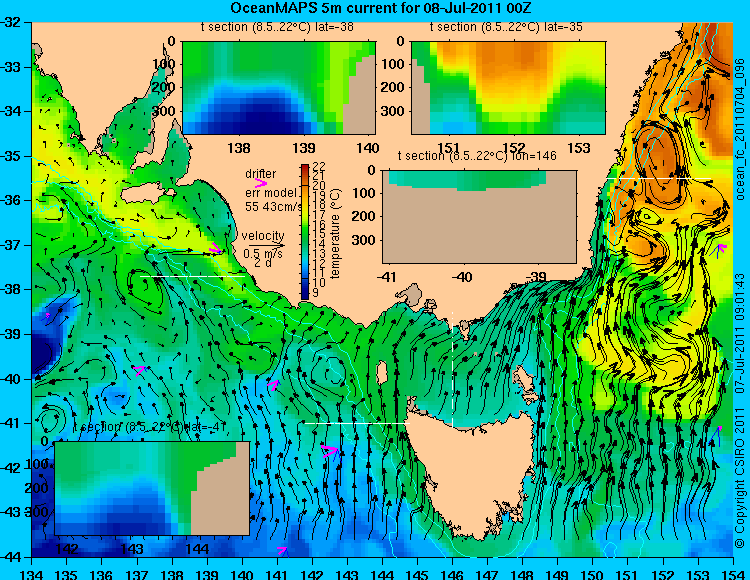750x580 pixels.
Task: Open the lon=146 temperature section plot
Action: pyautogui.click(x=479, y=216)
